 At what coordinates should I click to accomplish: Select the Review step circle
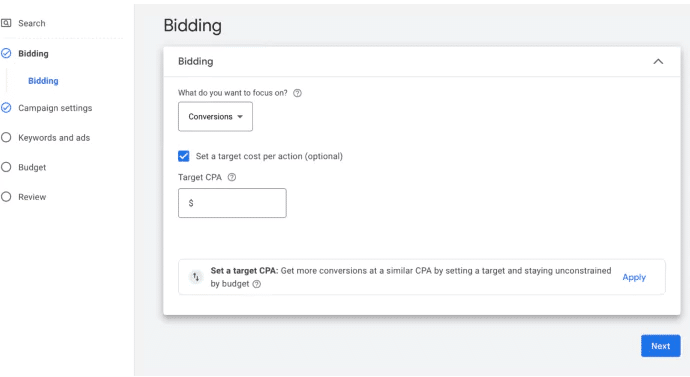6,197
